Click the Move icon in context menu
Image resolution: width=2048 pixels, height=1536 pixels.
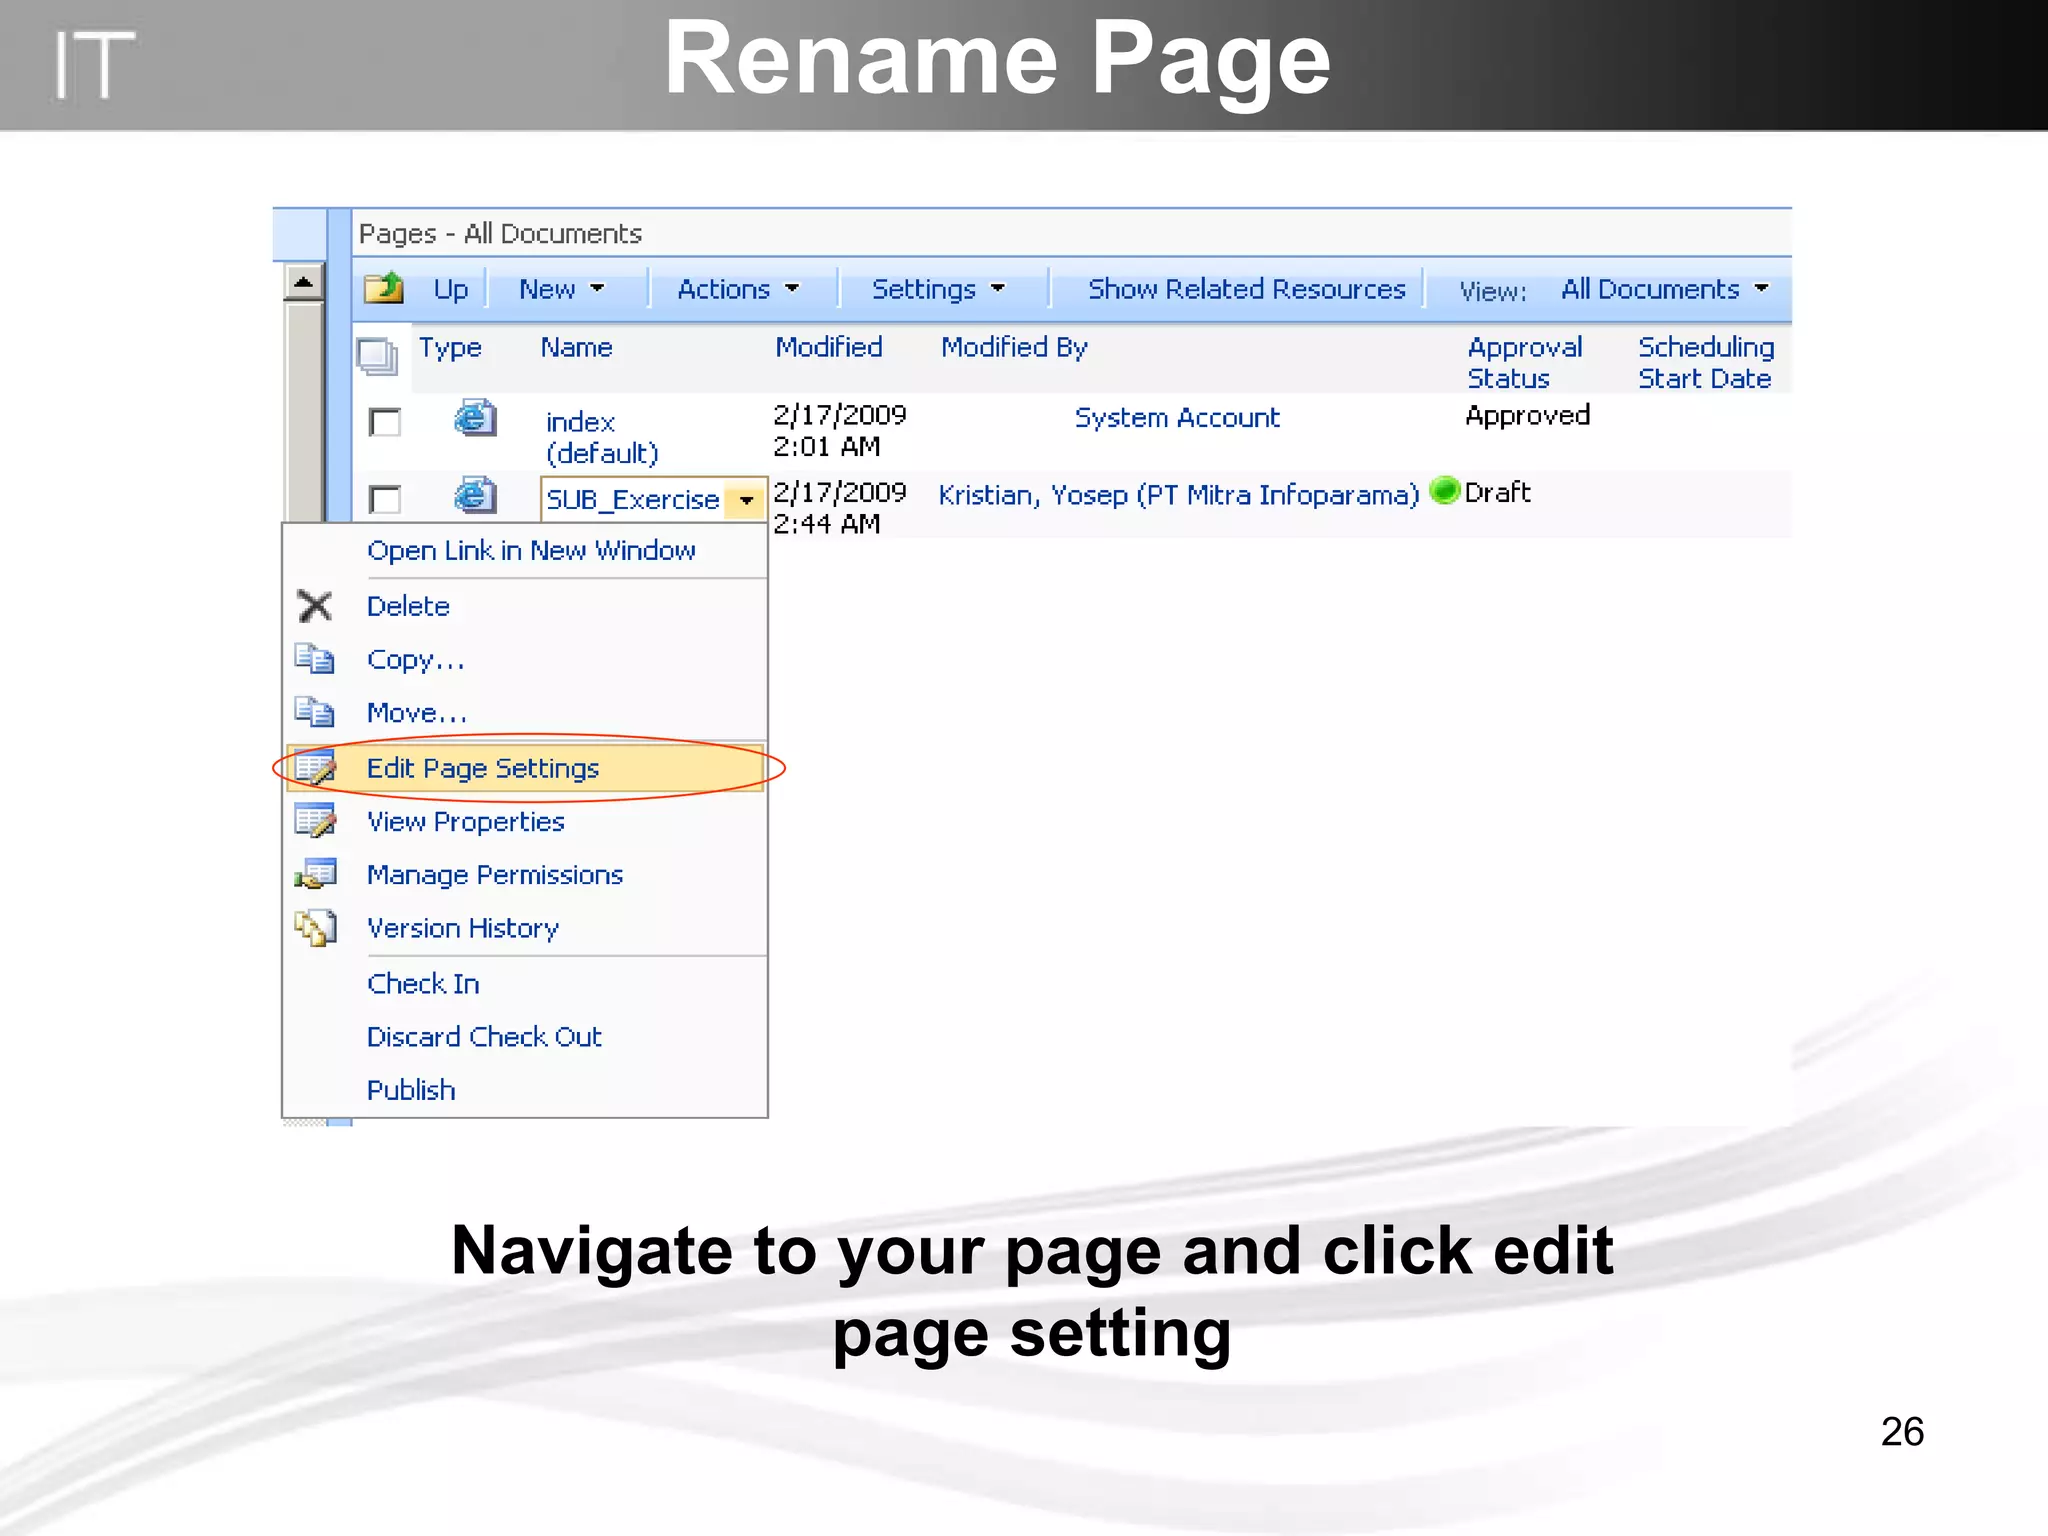pyautogui.click(x=314, y=712)
